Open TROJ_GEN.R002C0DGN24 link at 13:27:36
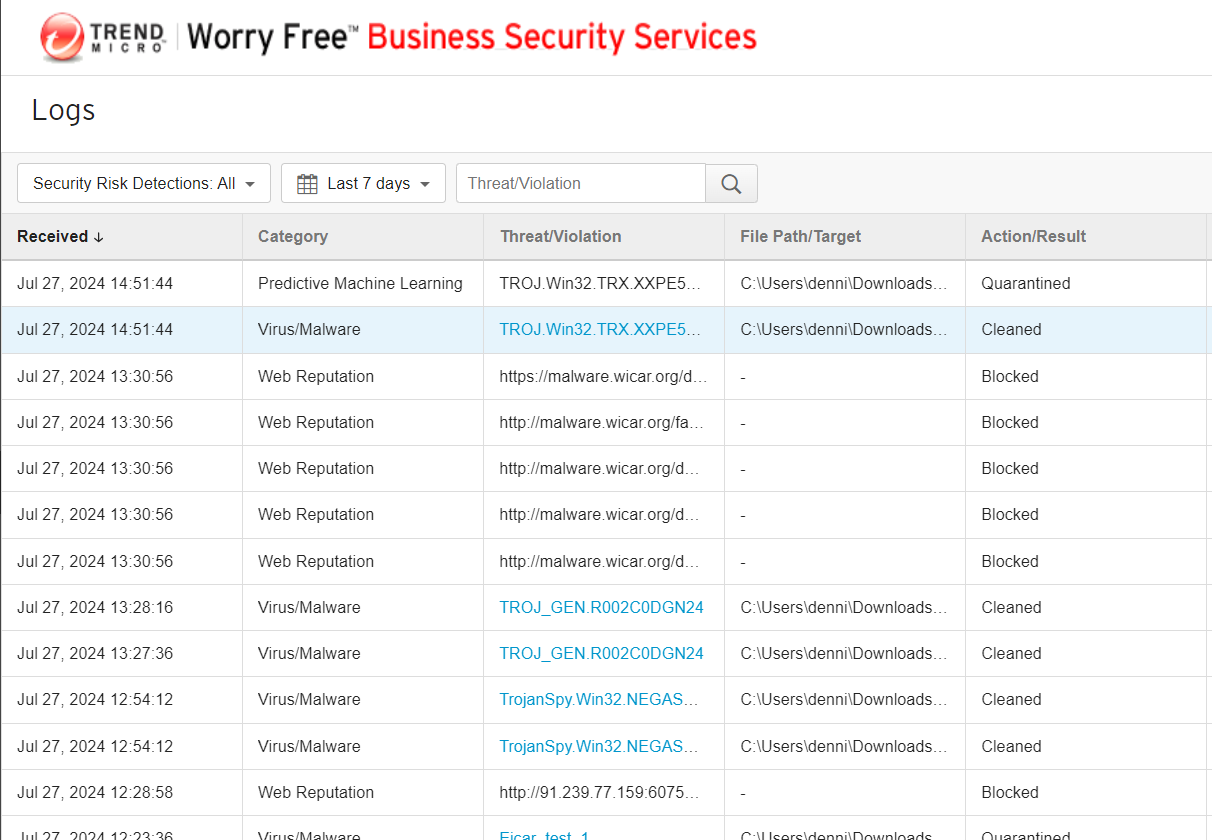 tap(601, 654)
